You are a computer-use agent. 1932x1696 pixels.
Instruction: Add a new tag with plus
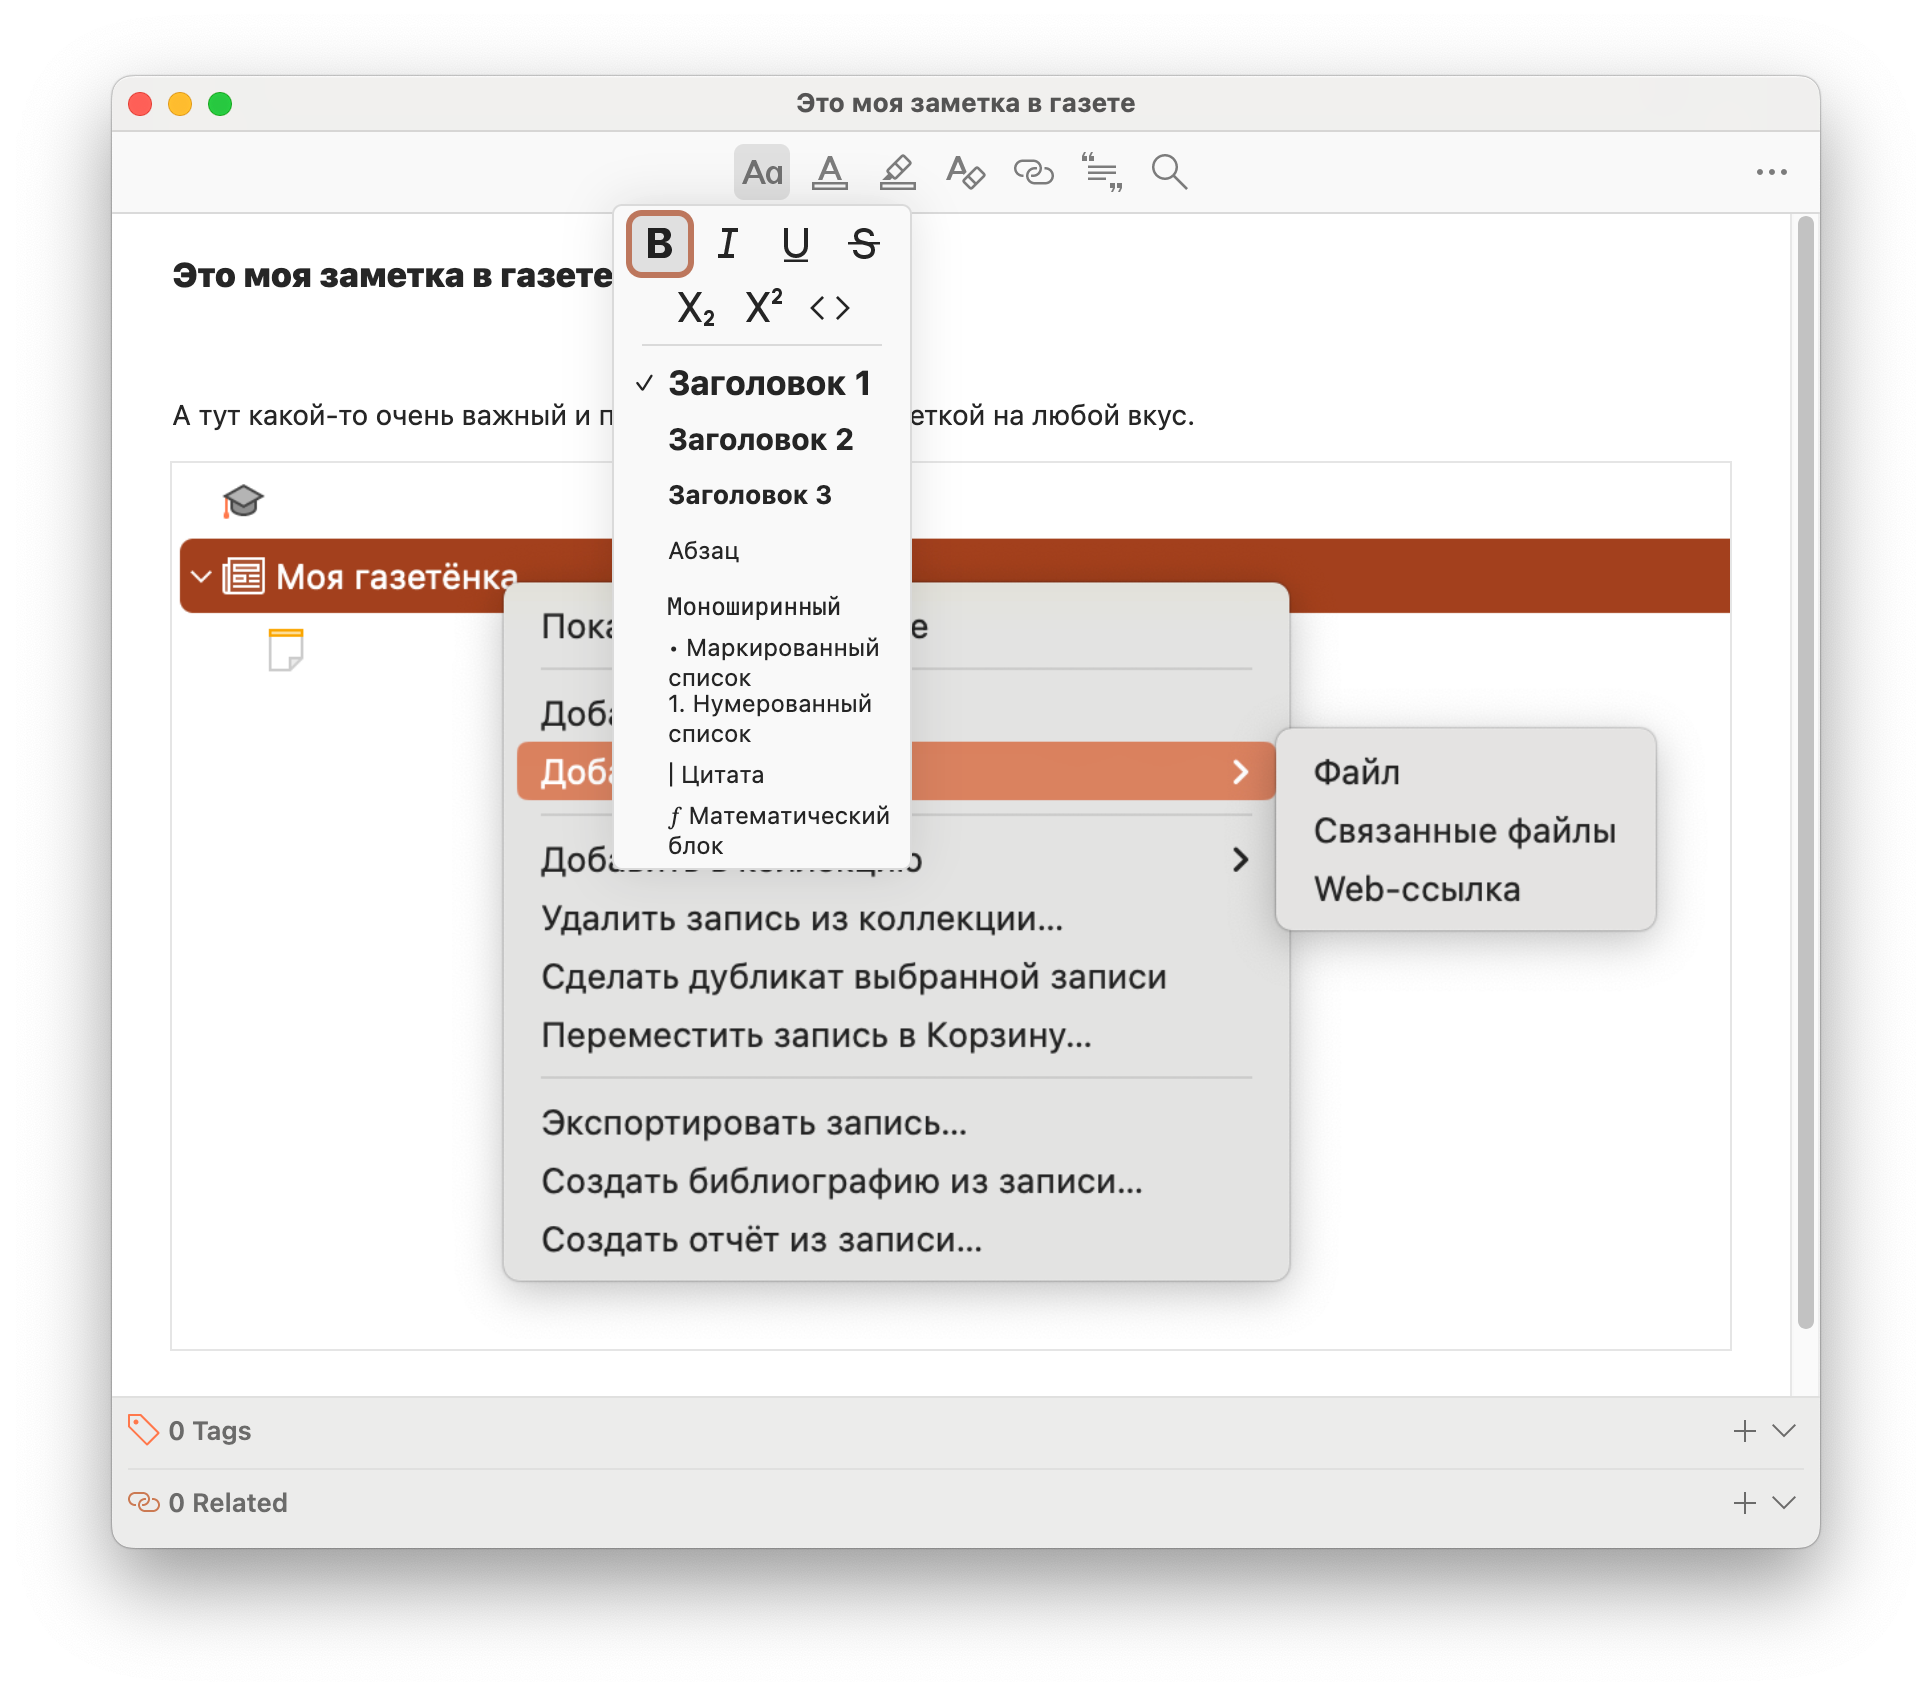(1744, 1431)
